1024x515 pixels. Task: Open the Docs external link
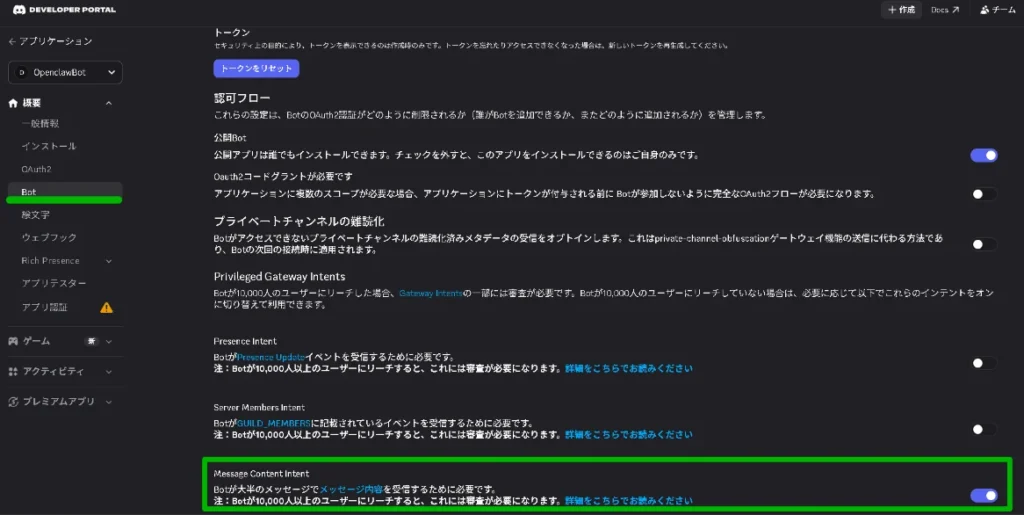pyautogui.click(x=945, y=10)
